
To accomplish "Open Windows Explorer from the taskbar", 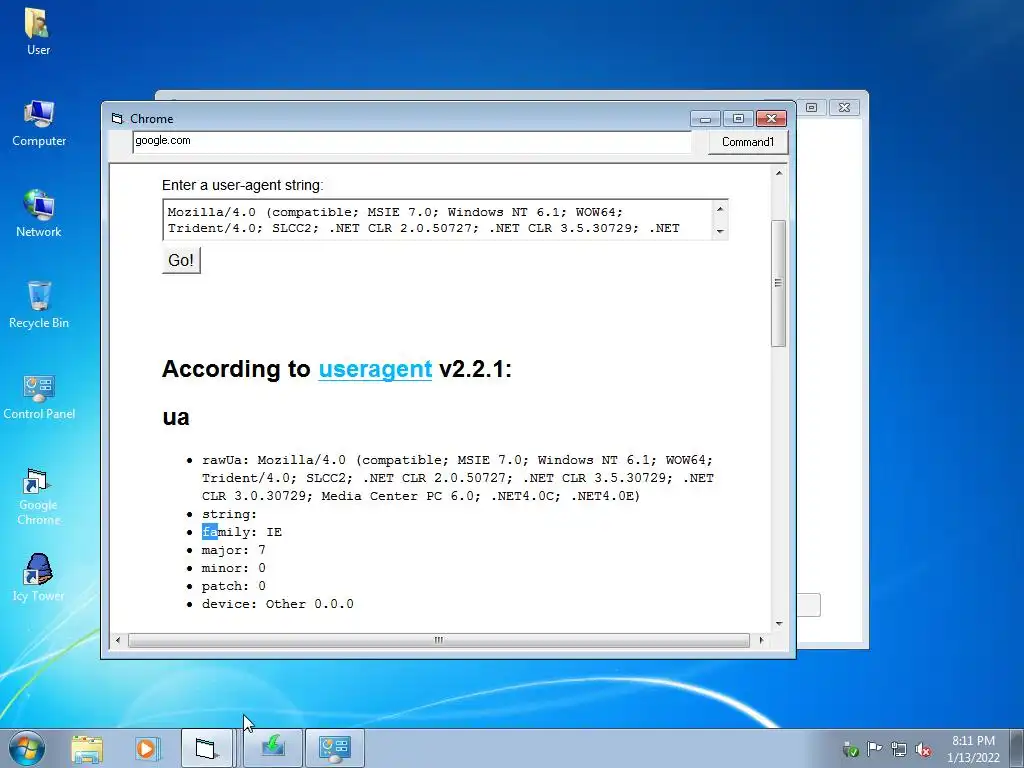I will coord(87,748).
